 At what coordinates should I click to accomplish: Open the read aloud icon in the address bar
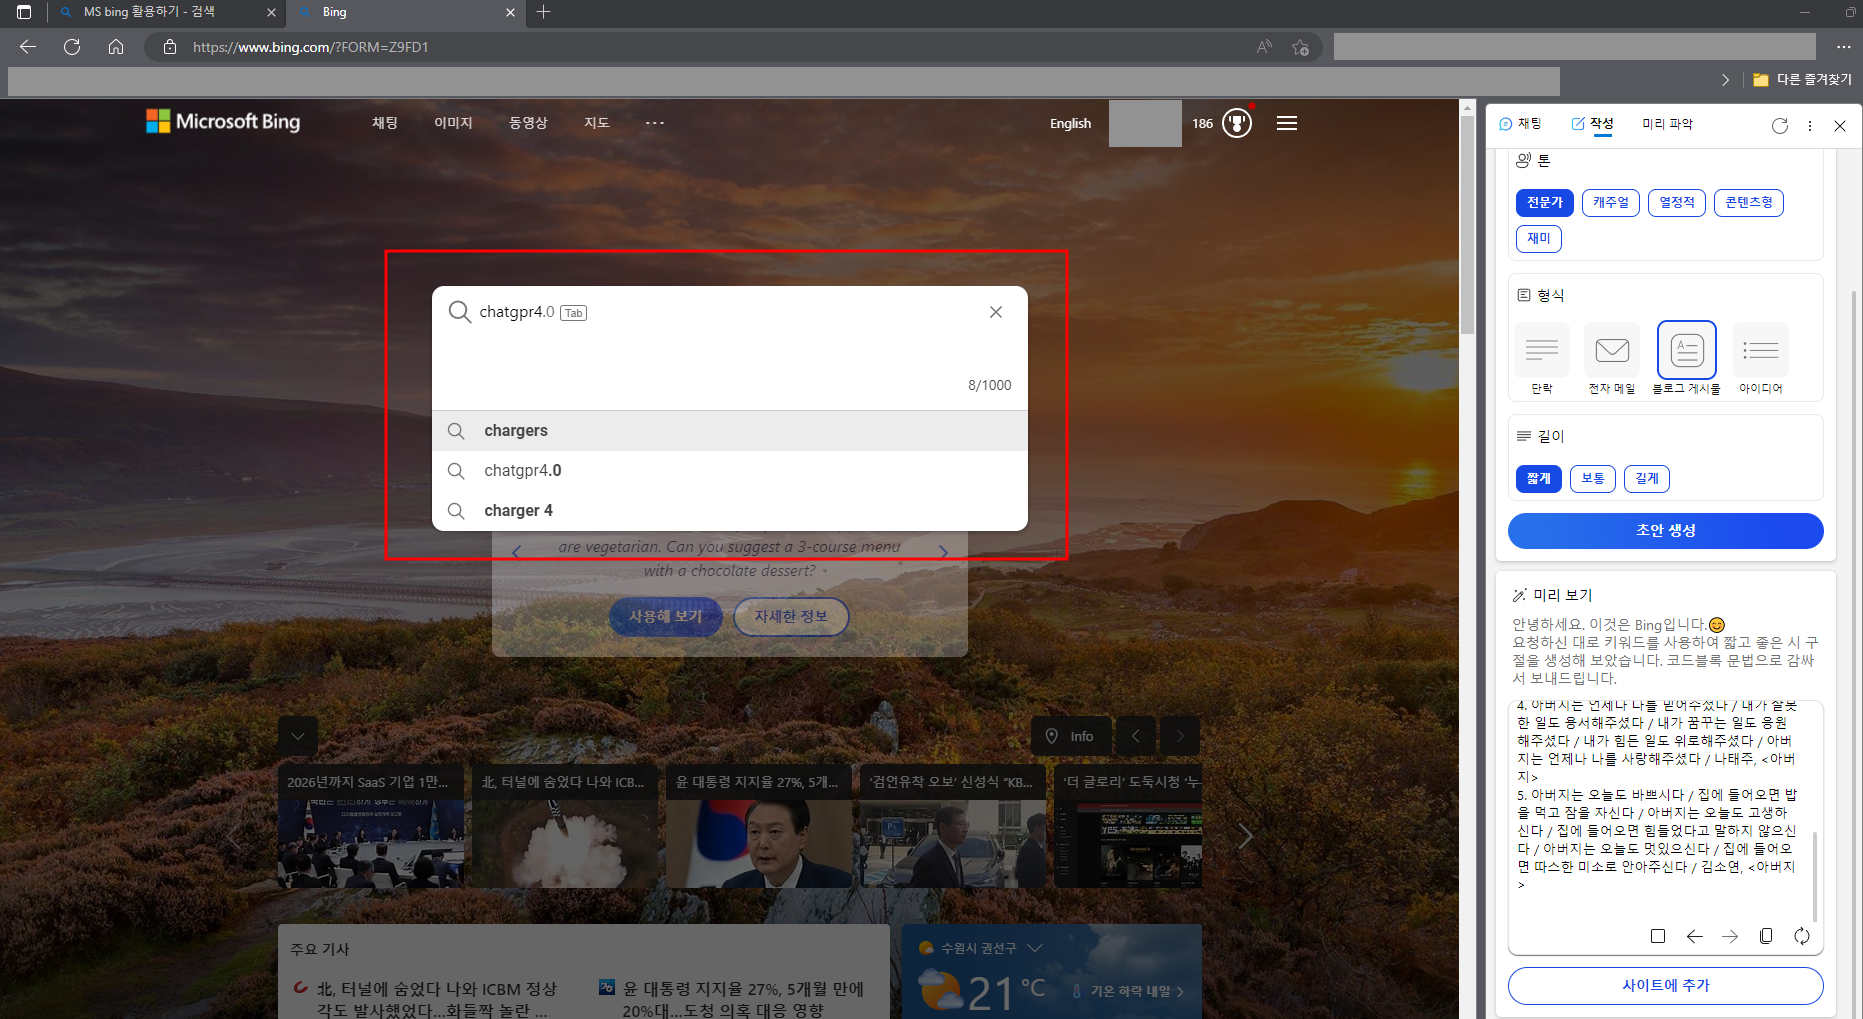1265,47
